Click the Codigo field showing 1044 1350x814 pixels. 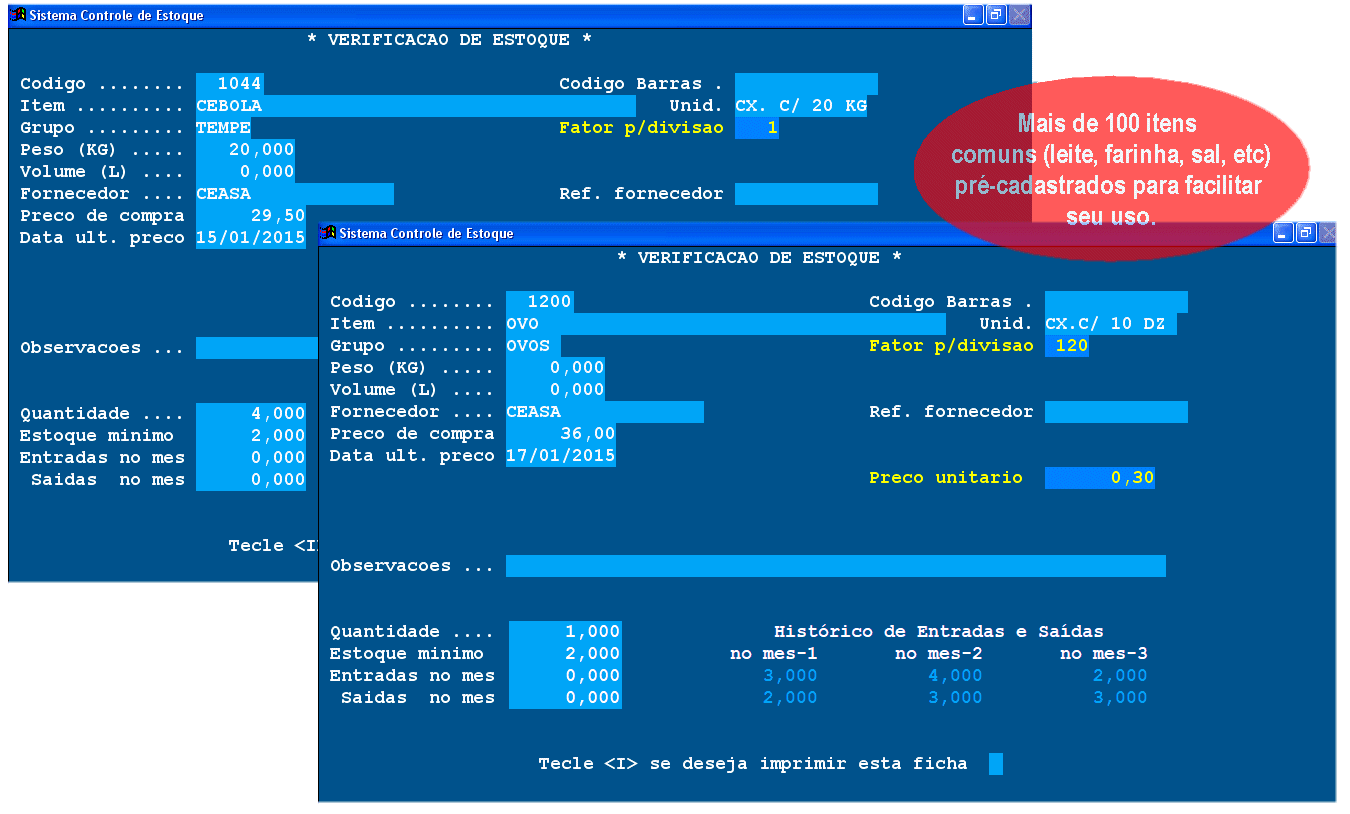(x=230, y=84)
